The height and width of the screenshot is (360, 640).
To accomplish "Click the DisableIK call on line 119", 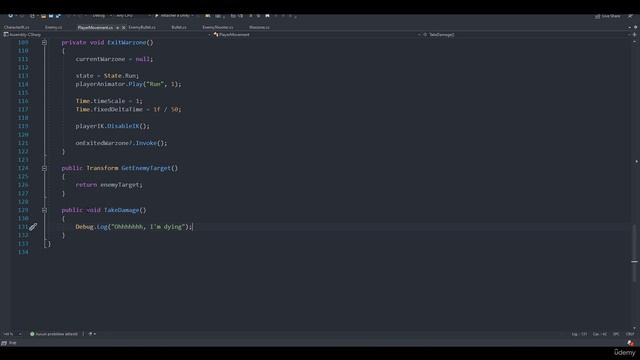I will 123,126.
